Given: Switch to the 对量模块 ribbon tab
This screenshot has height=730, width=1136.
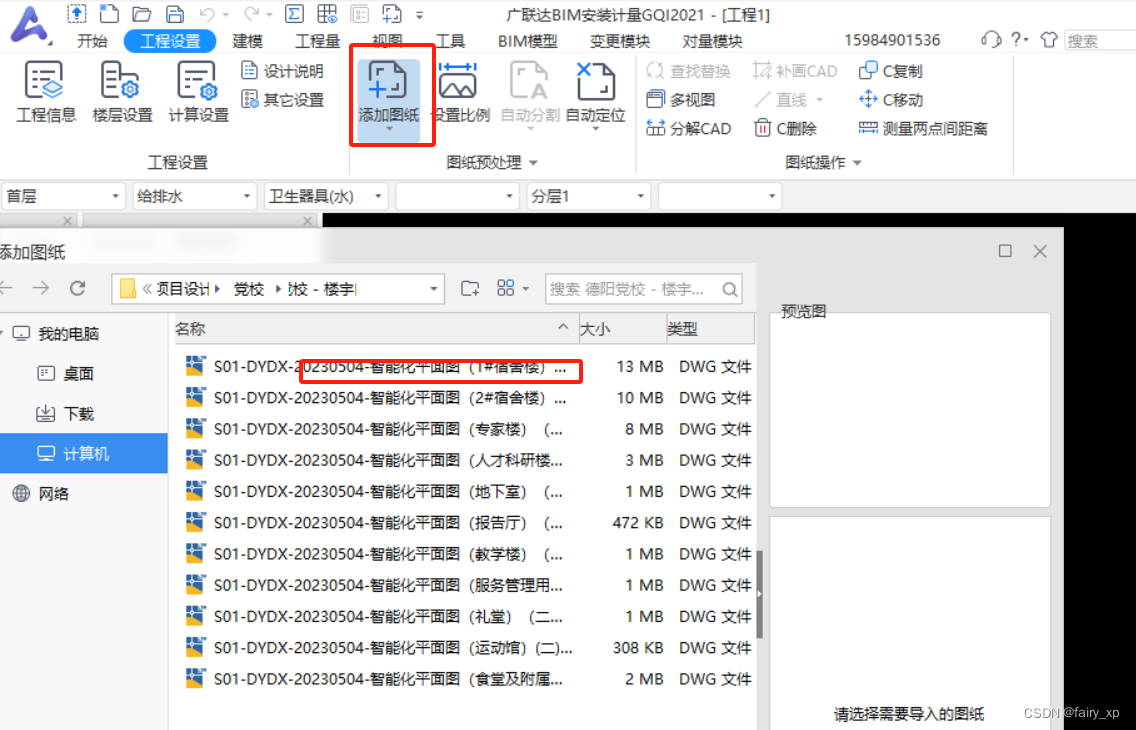Looking at the screenshot, I should (x=713, y=41).
